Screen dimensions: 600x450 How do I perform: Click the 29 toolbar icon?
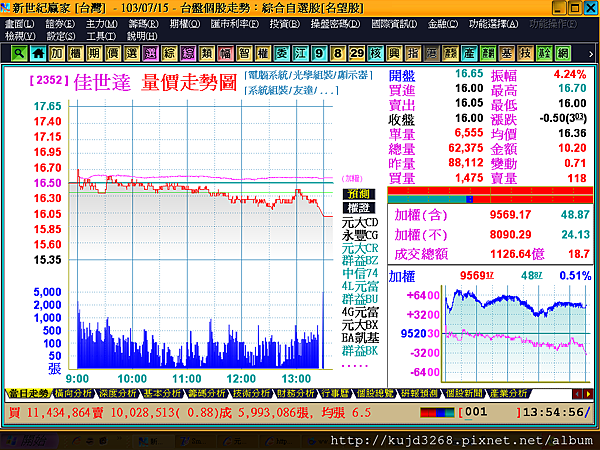pos(356,53)
